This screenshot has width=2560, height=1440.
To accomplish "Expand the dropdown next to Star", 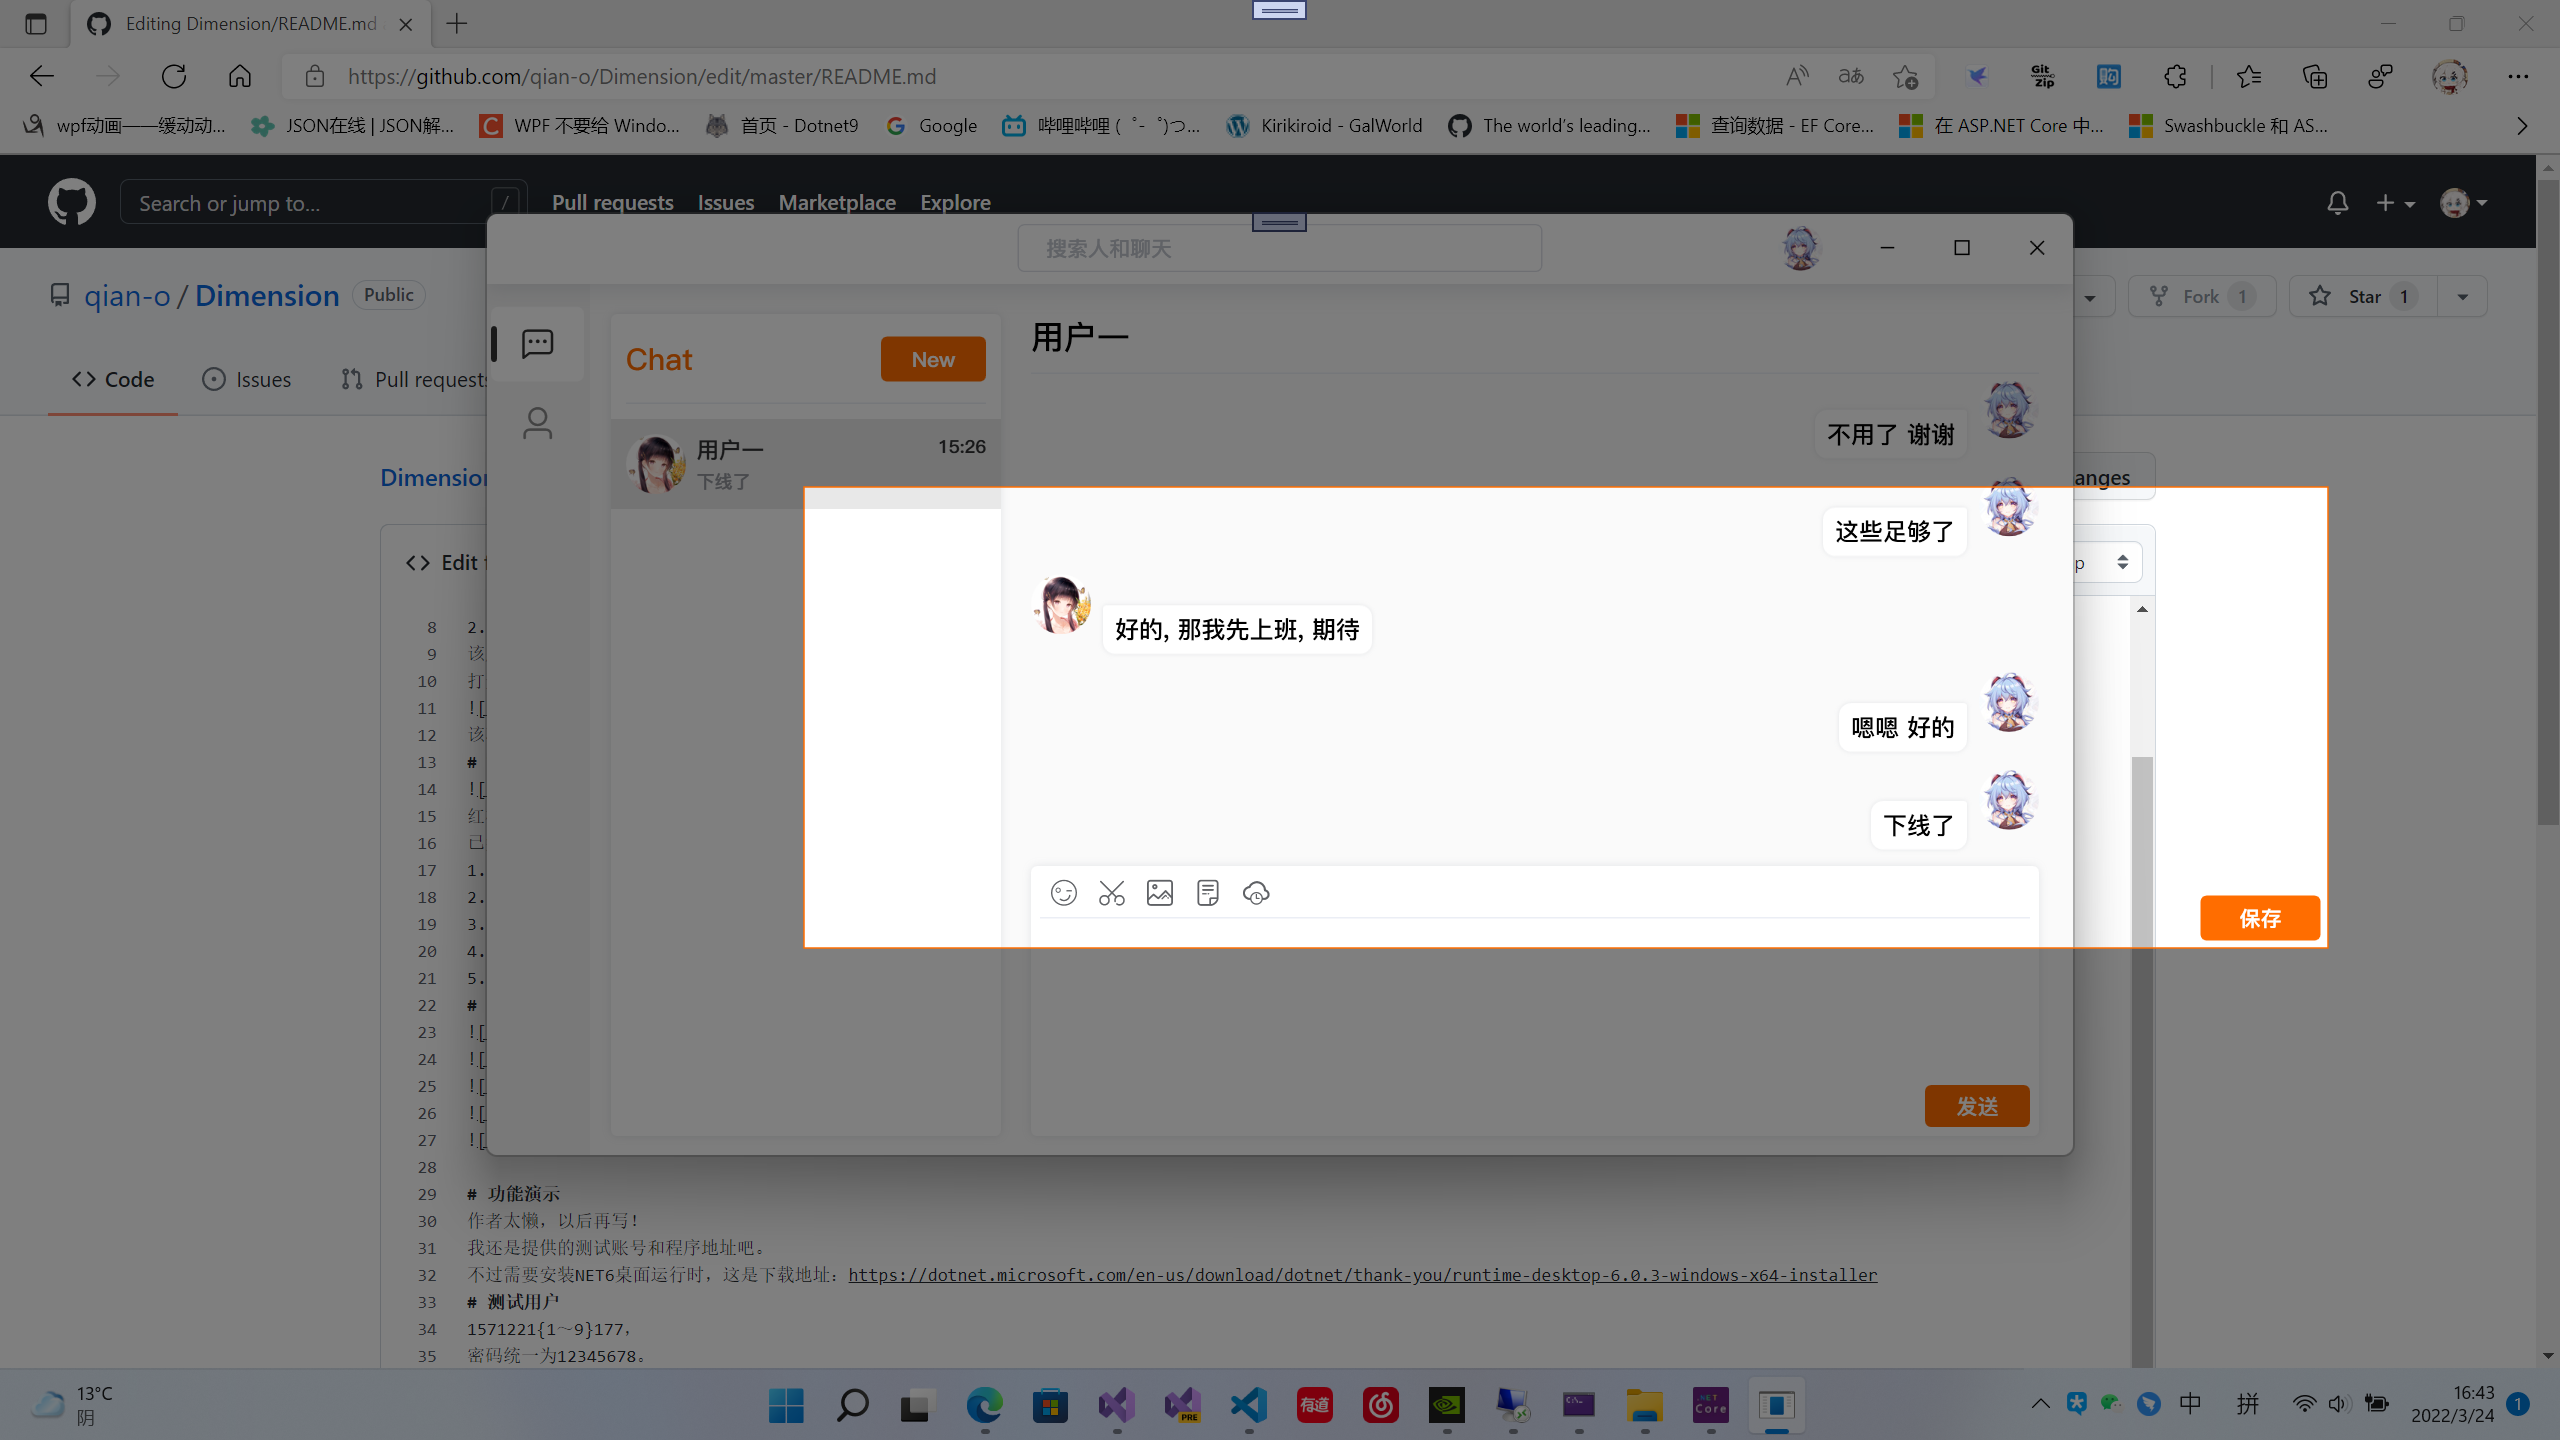I will pyautogui.click(x=2462, y=296).
